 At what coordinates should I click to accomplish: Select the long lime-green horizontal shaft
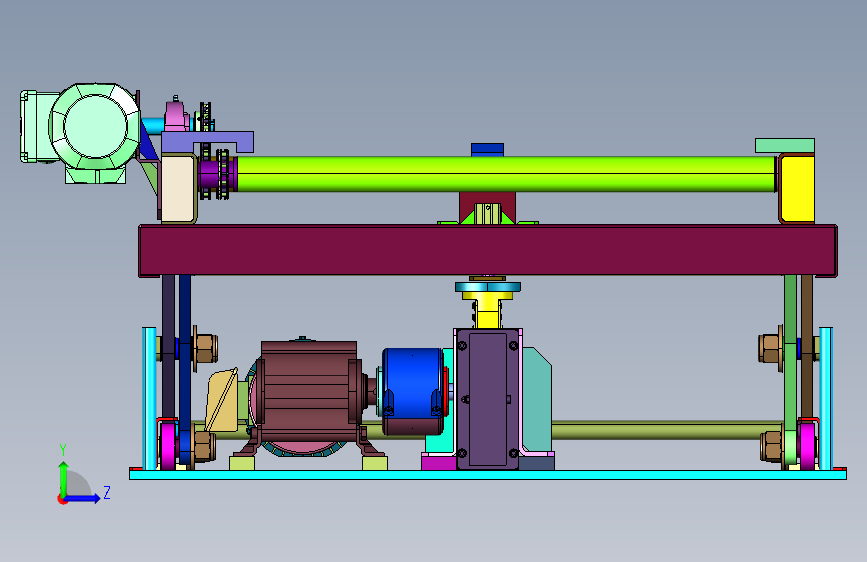[x=506, y=174]
